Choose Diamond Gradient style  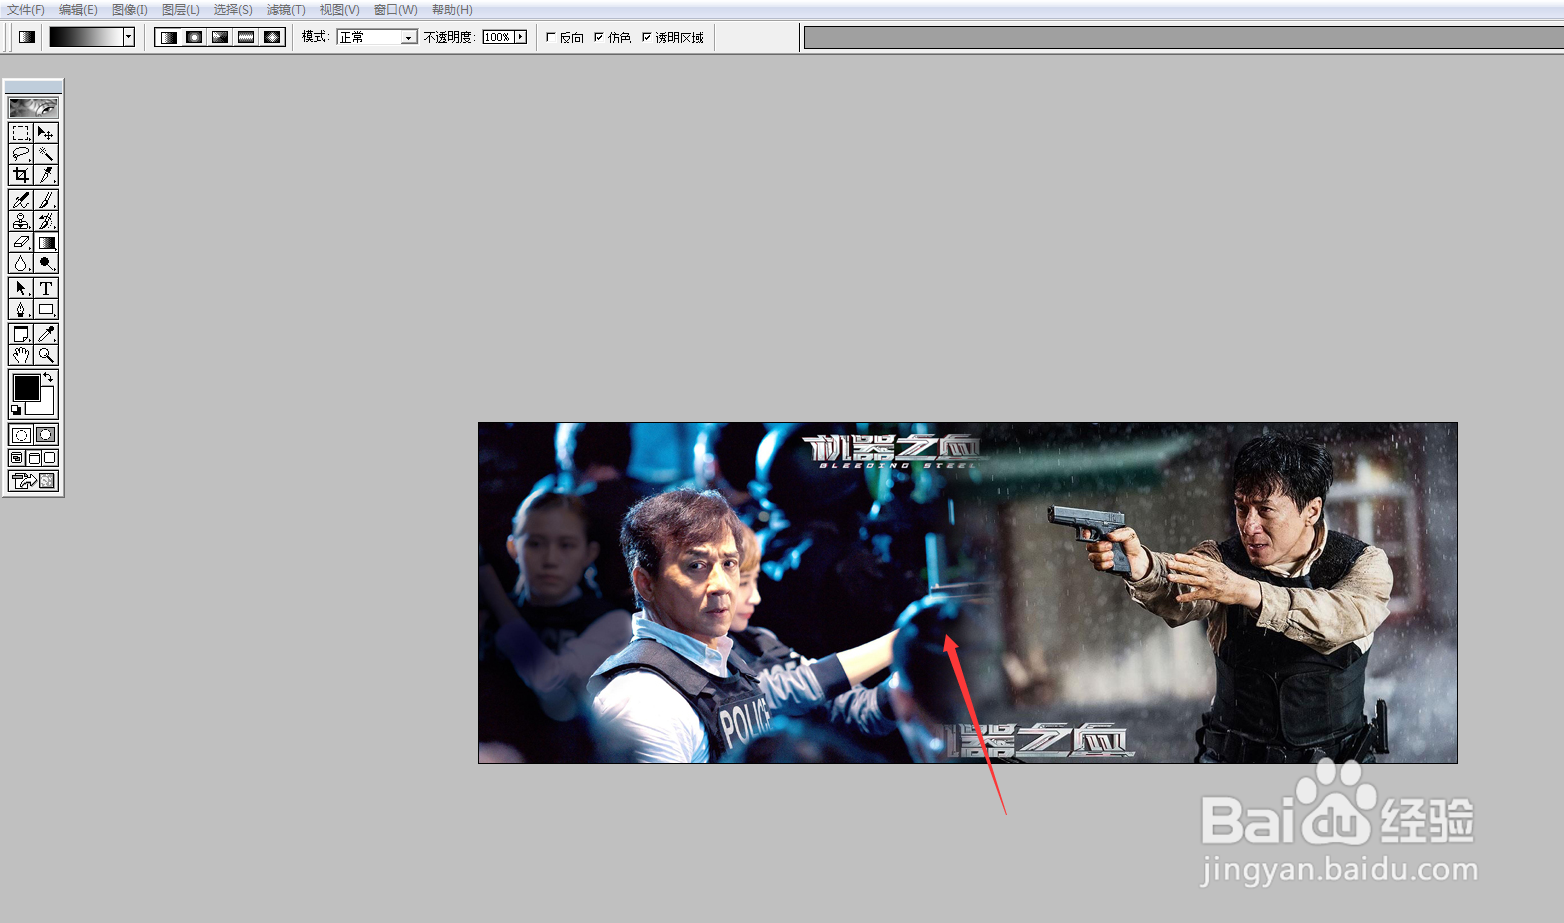pos(272,37)
